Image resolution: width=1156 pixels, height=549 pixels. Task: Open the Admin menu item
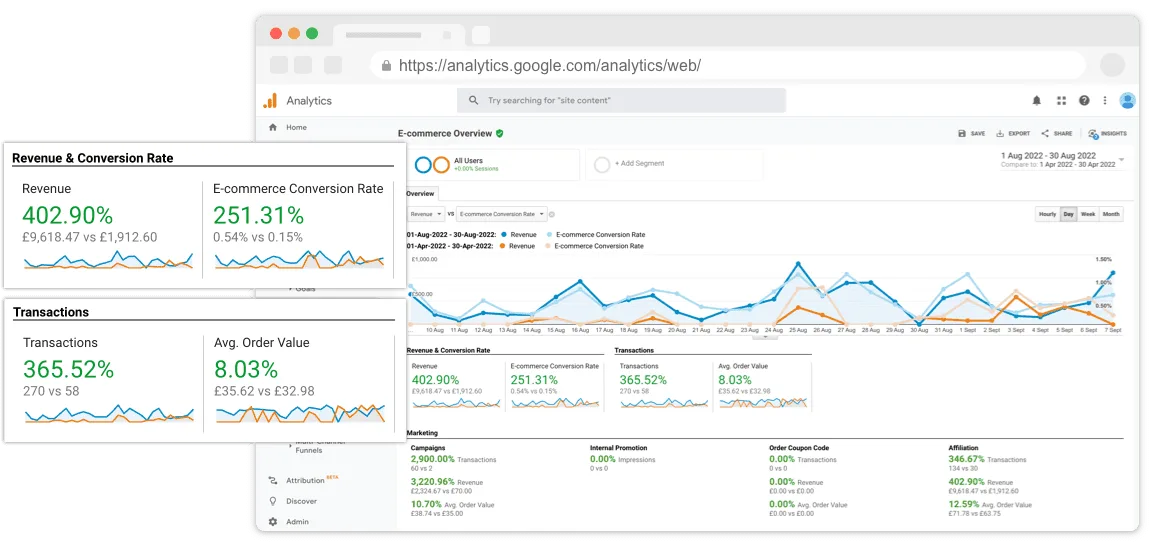(x=297, y=522)
